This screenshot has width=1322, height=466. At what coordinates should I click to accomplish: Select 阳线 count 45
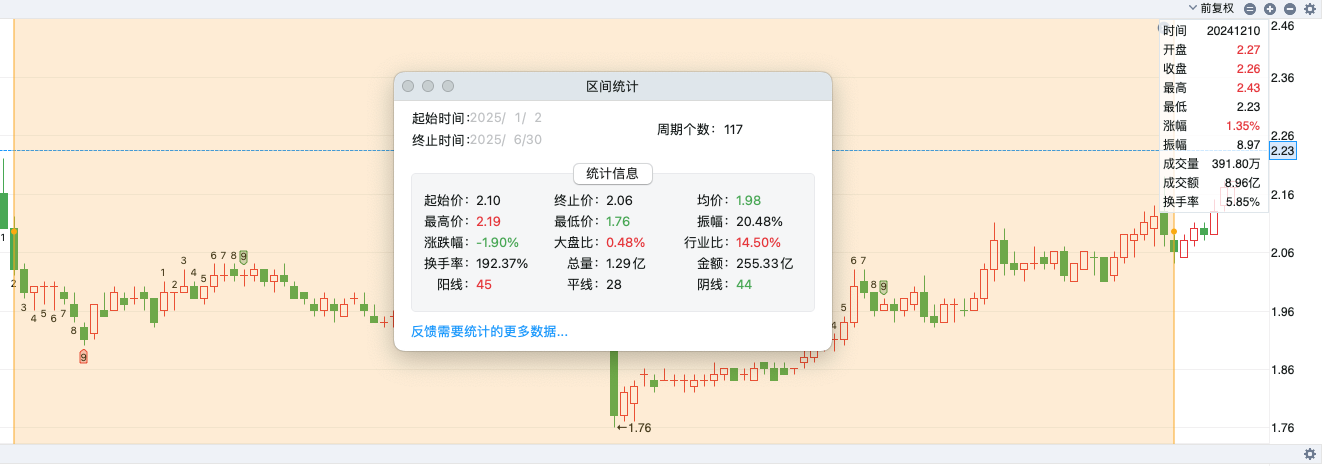[484, 284]
